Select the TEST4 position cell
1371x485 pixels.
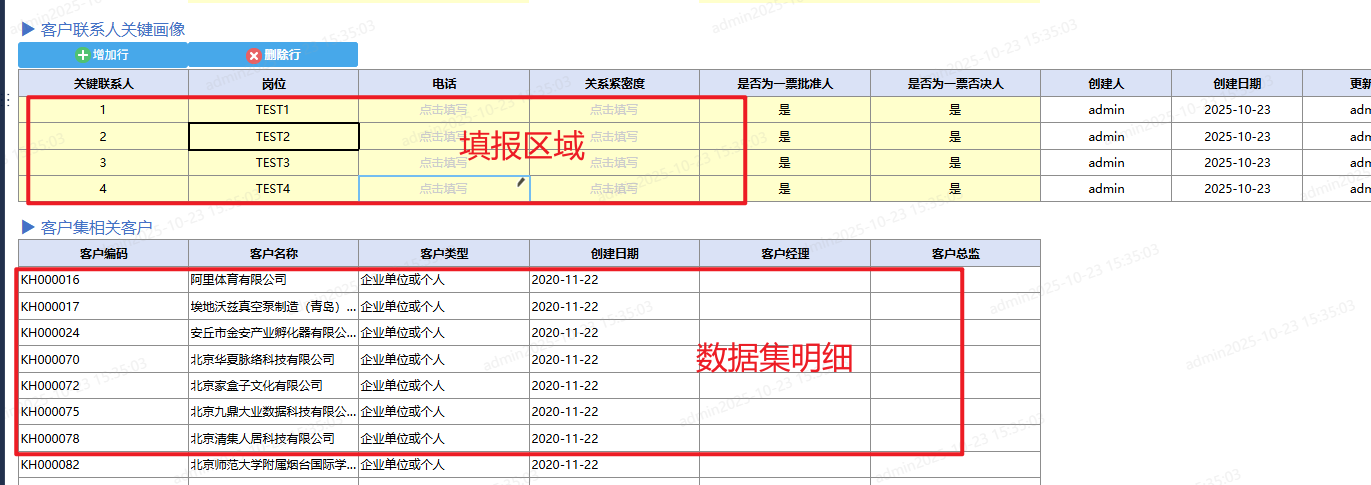coord(274,188)
